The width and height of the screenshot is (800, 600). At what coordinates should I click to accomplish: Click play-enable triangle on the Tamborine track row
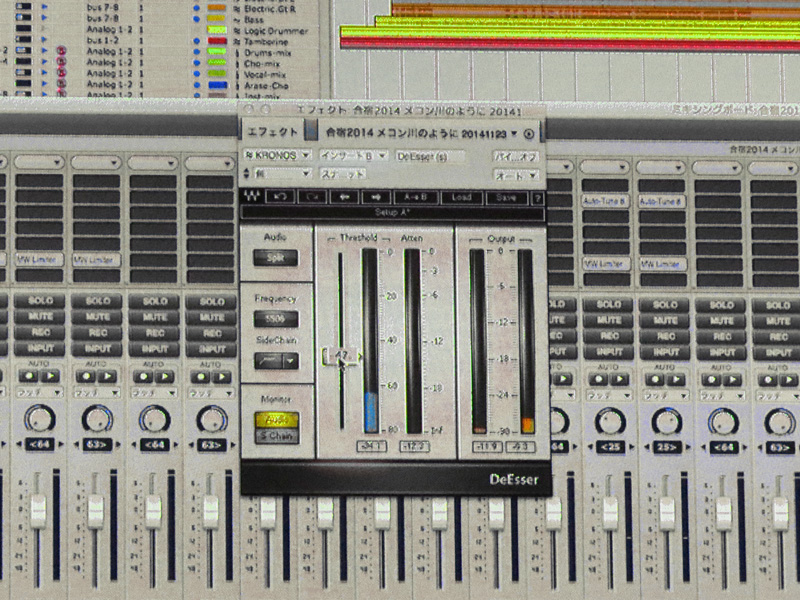(44, 40)
